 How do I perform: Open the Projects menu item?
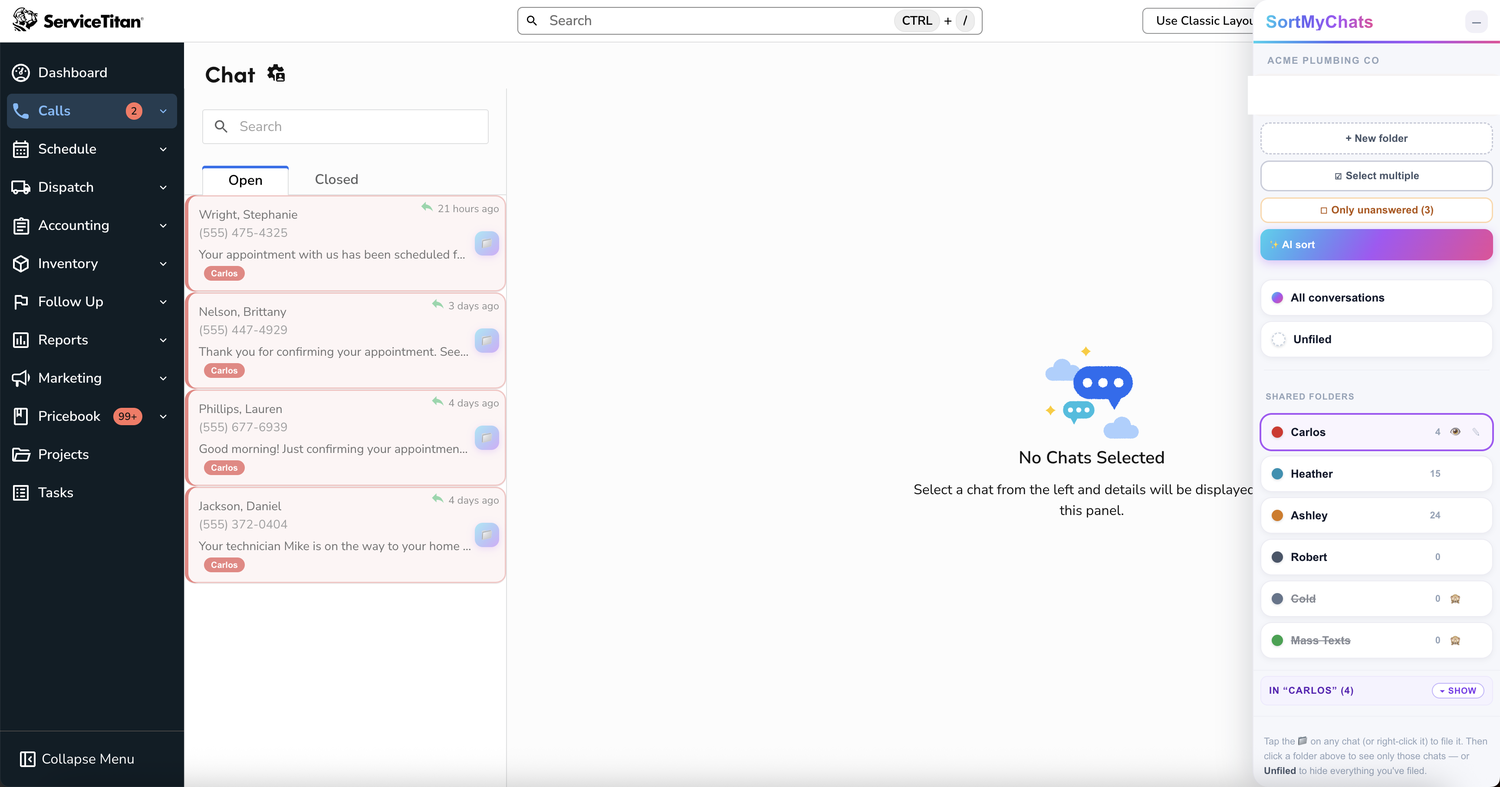point(92,454)
